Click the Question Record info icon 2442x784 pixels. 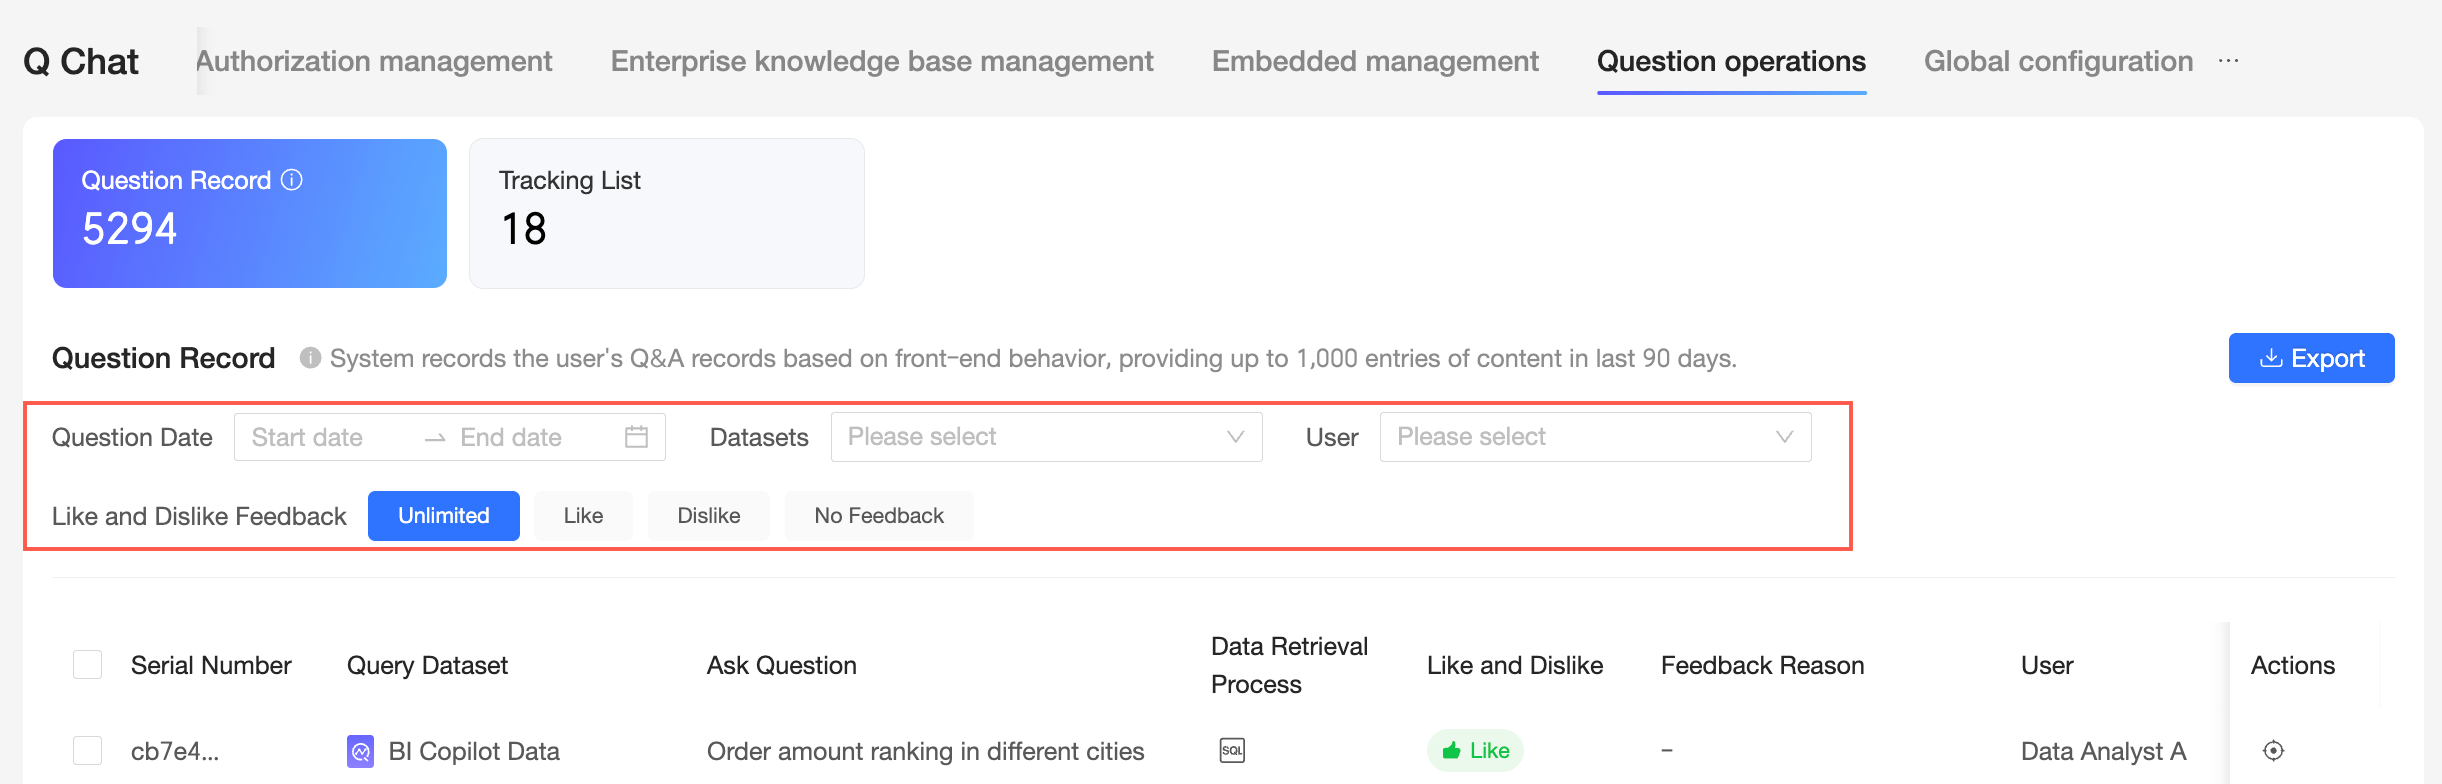click(x=292, y=180)
